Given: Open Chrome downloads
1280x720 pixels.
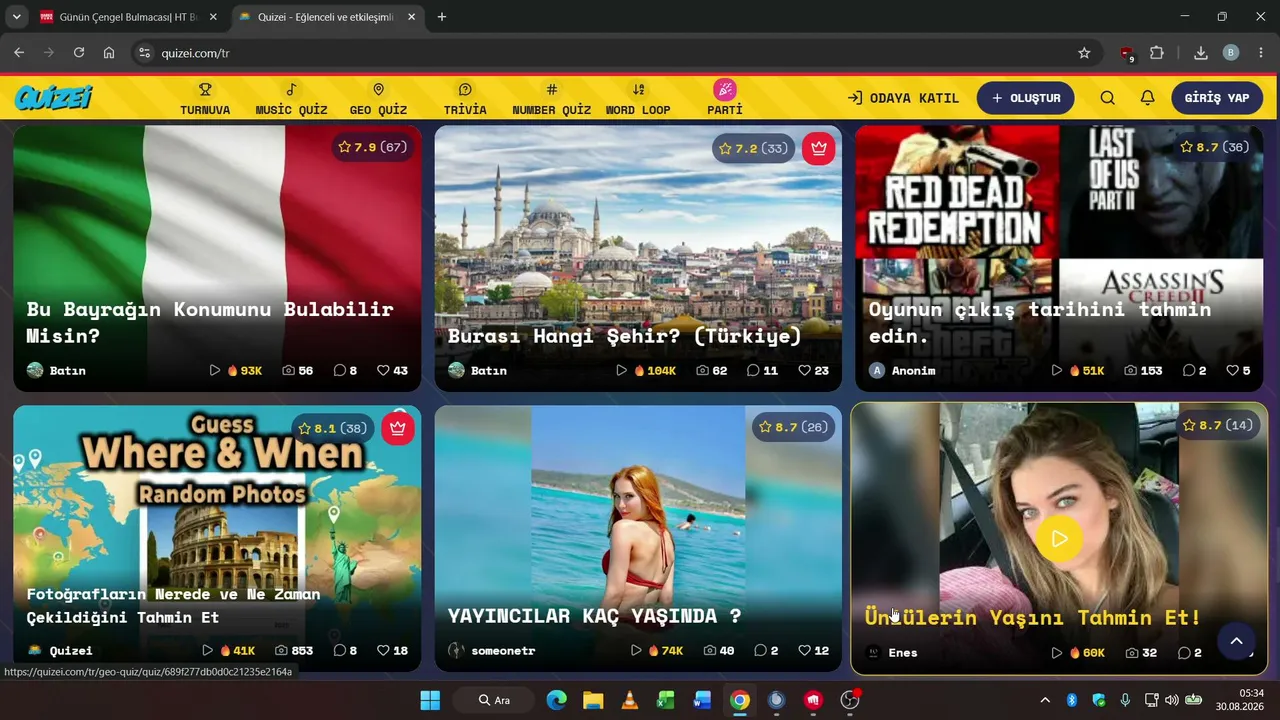Looking at the screenshot, I should [1201, 53].
